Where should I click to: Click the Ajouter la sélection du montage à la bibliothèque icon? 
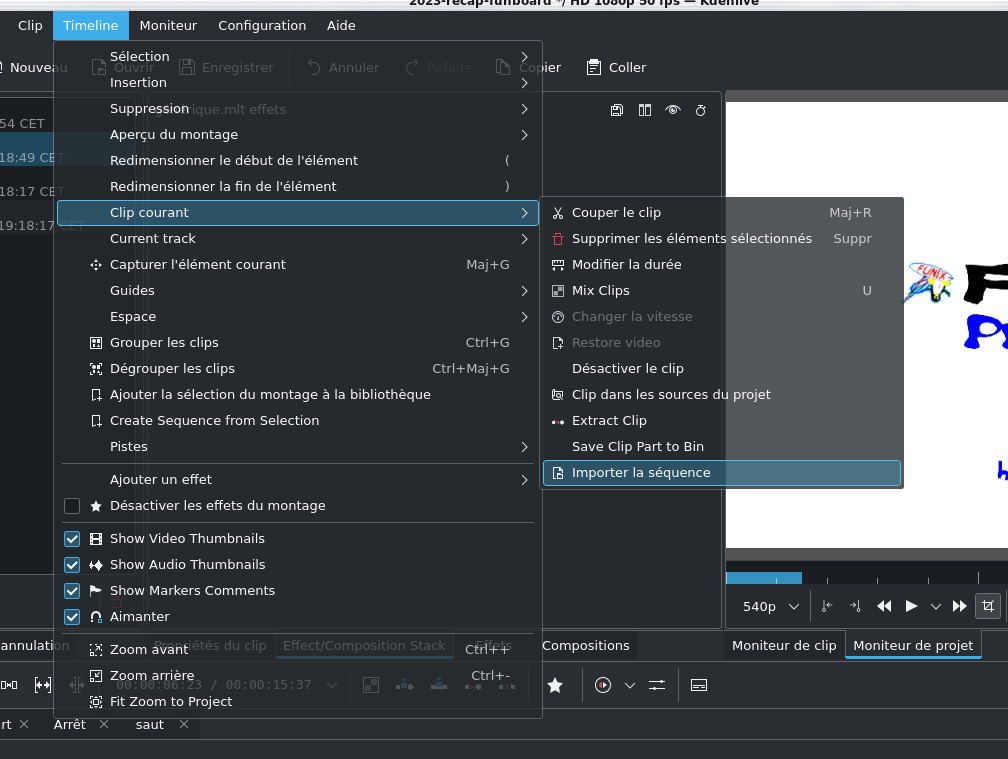(x=96, y=395)
